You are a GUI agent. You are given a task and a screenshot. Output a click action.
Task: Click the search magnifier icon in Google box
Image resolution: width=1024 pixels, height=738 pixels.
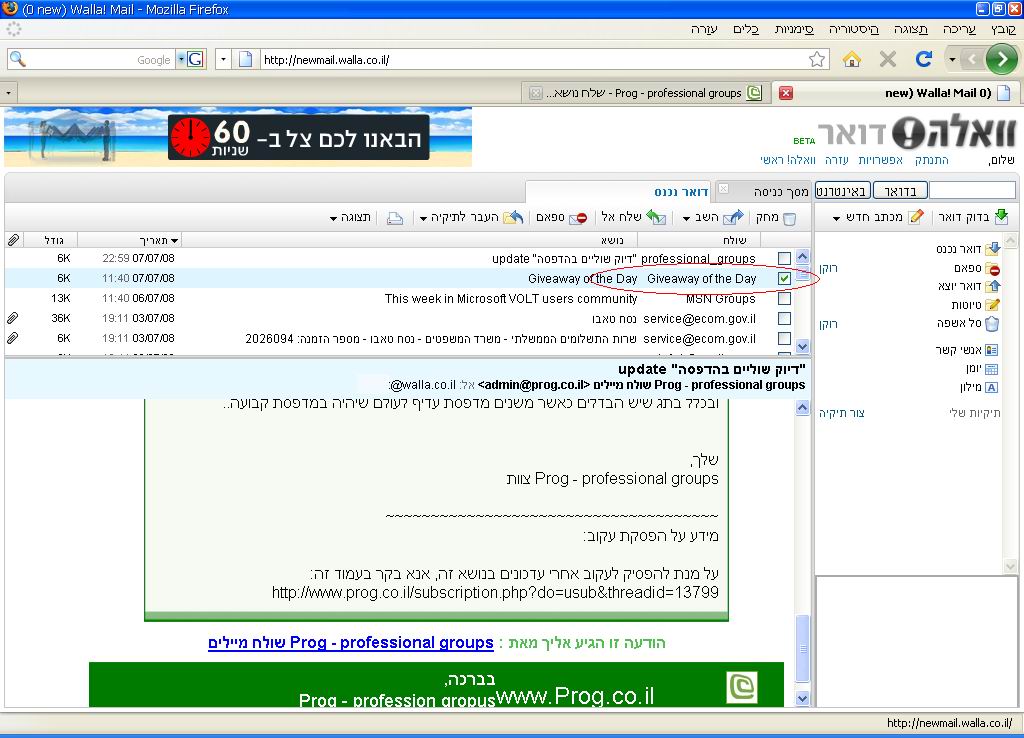[x=18, y=59]
